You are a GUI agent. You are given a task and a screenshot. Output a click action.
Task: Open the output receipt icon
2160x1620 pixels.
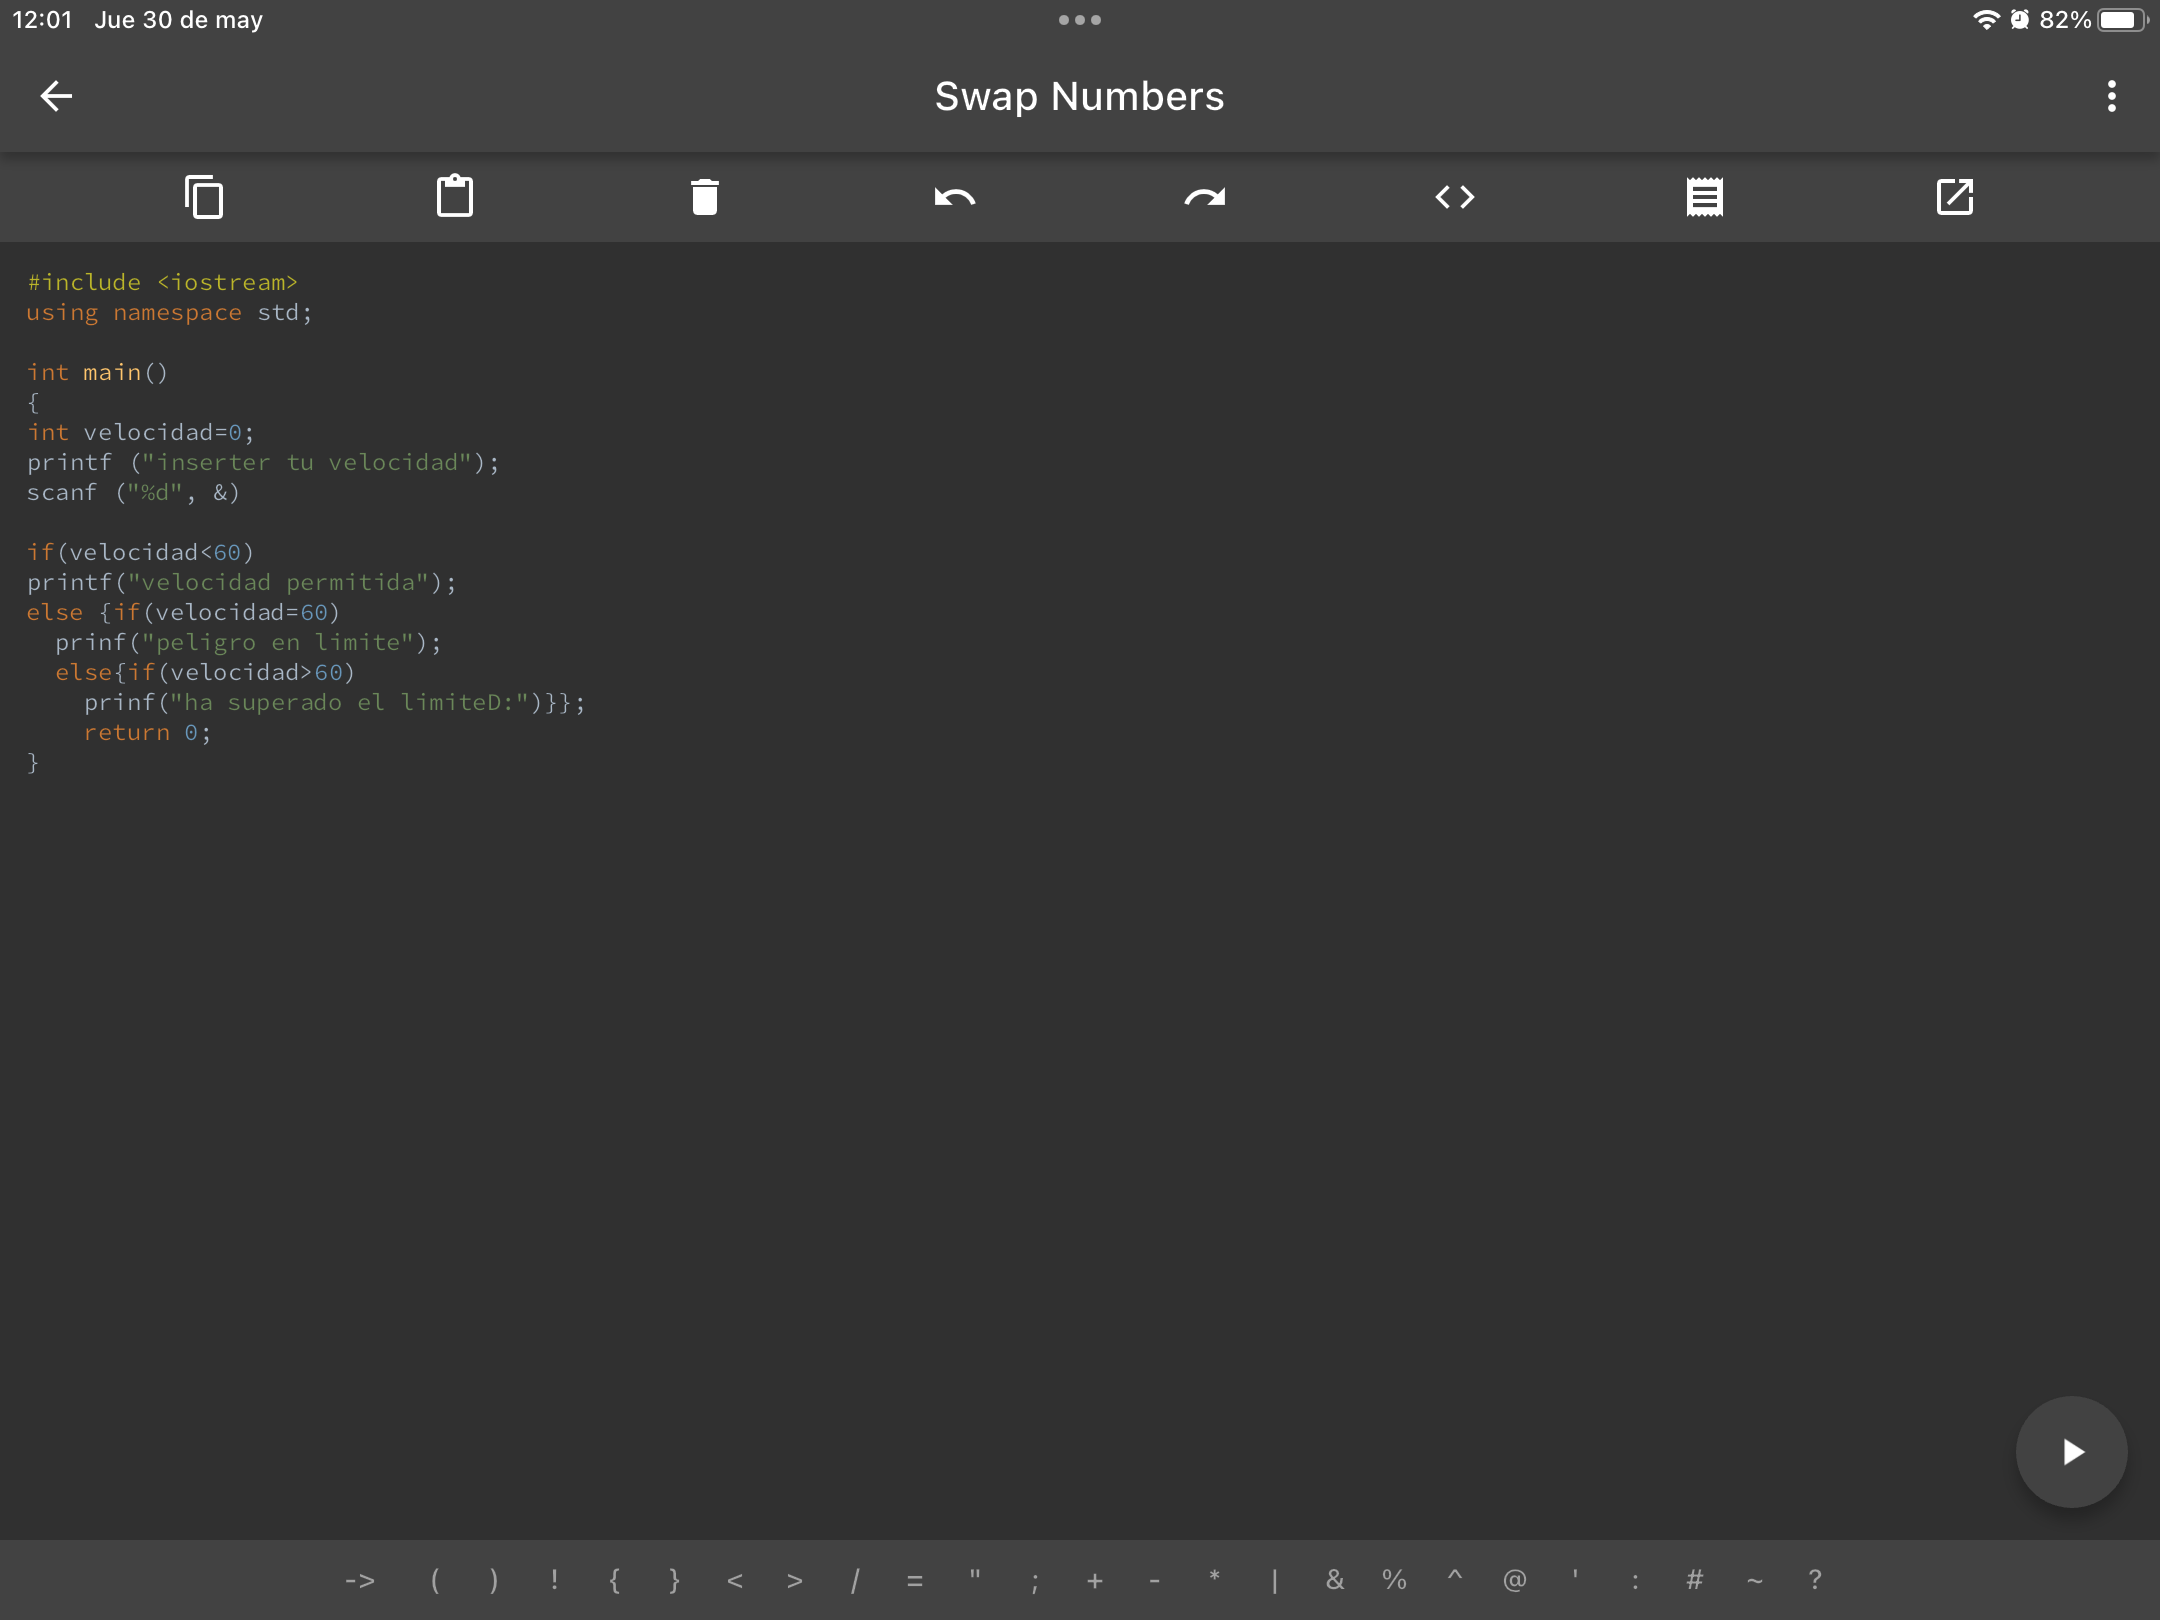pos(1704,197)
